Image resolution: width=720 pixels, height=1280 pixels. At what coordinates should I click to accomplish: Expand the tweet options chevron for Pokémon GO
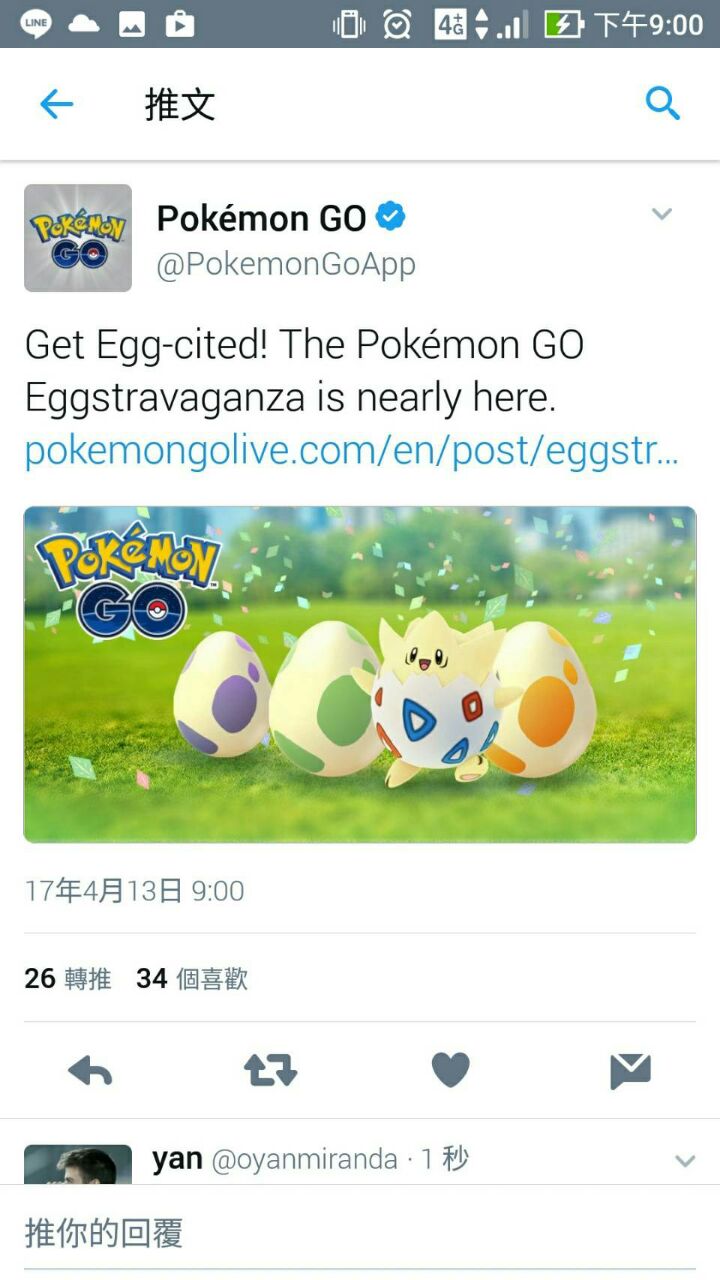click(x=662, y=214)
